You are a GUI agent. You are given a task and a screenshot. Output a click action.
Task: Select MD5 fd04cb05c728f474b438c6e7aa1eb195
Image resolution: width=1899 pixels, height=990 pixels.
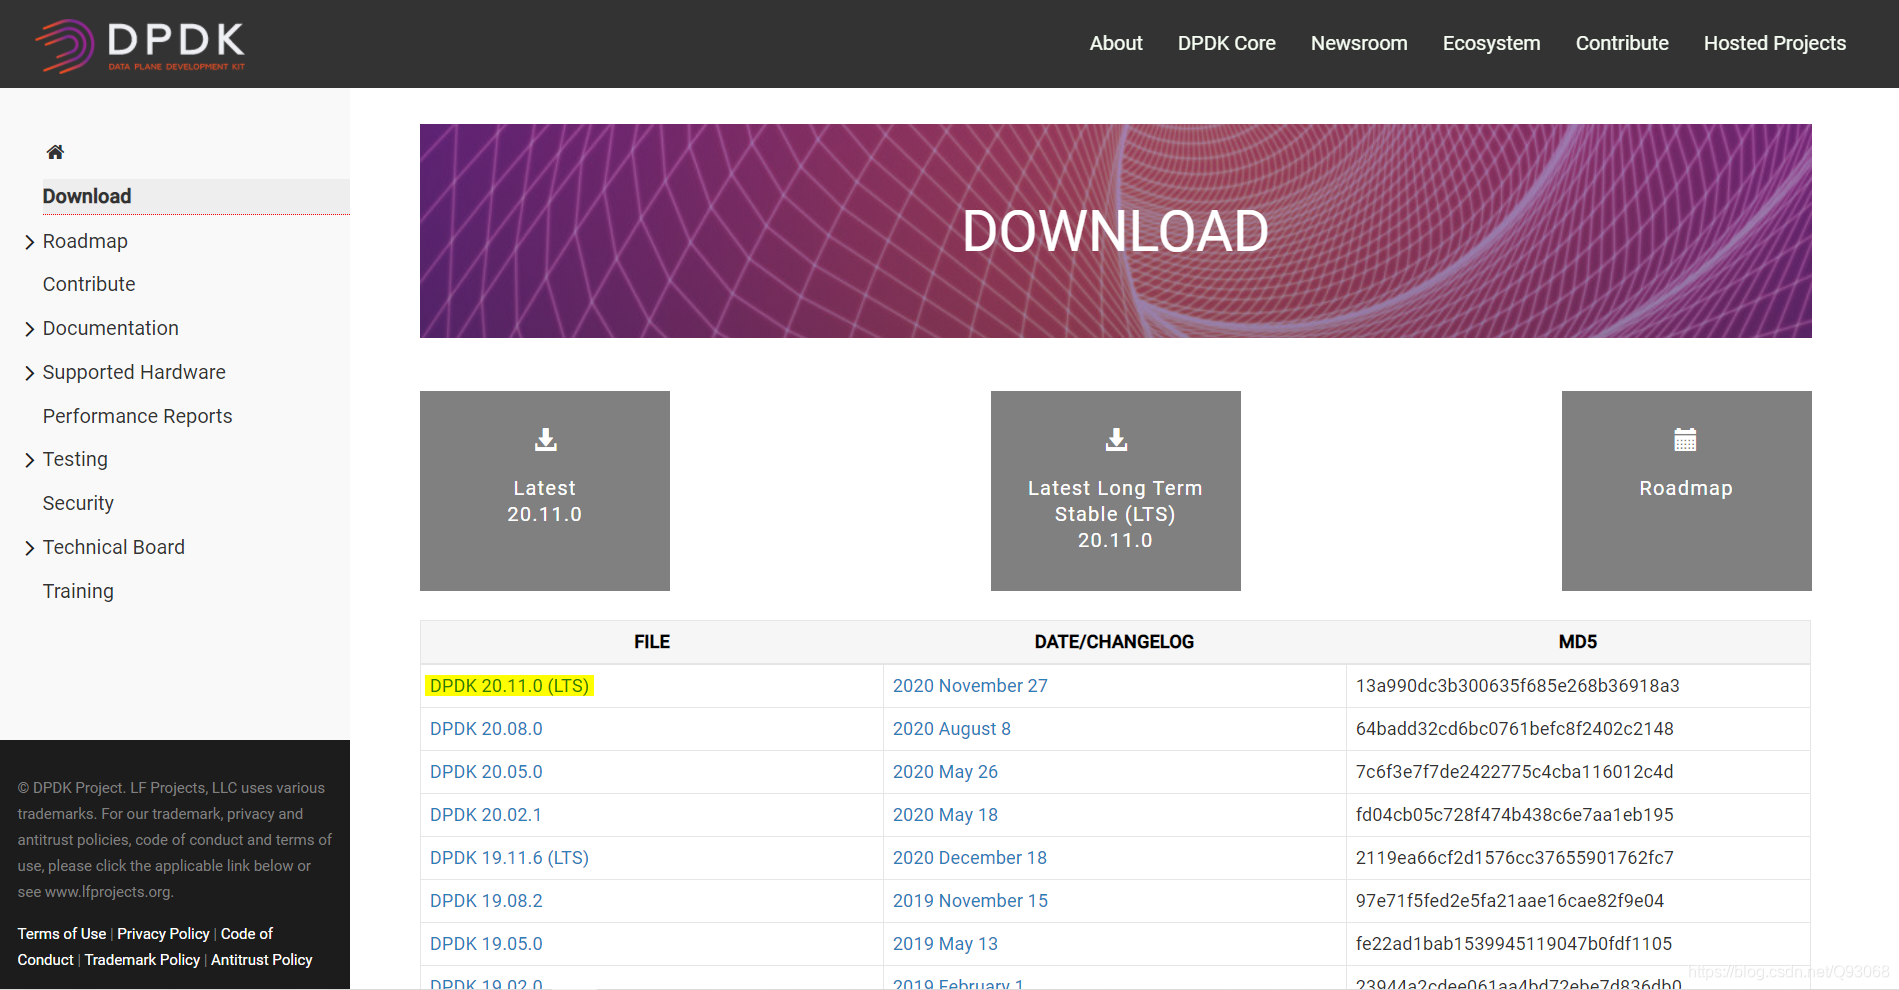pyautogui.click(x=1515, y=815)
